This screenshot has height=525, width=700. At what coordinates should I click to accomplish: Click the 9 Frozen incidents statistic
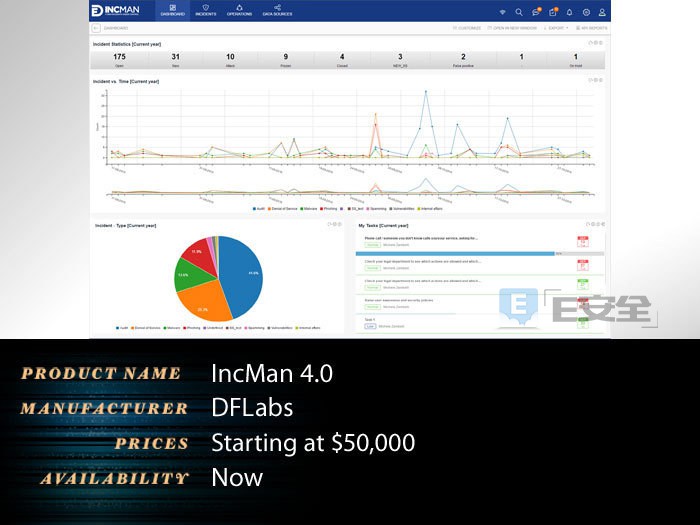point(286,60)
